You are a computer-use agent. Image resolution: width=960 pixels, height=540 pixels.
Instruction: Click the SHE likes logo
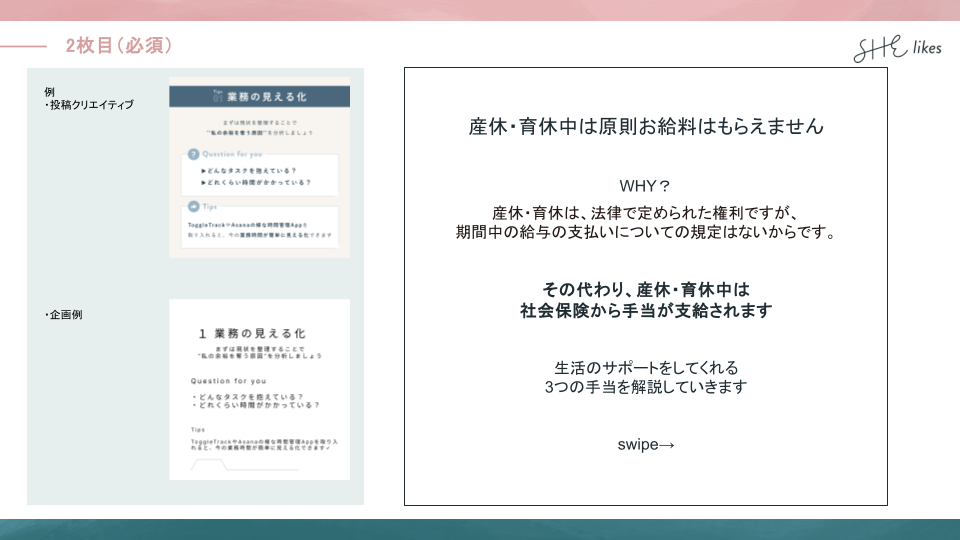898,48
